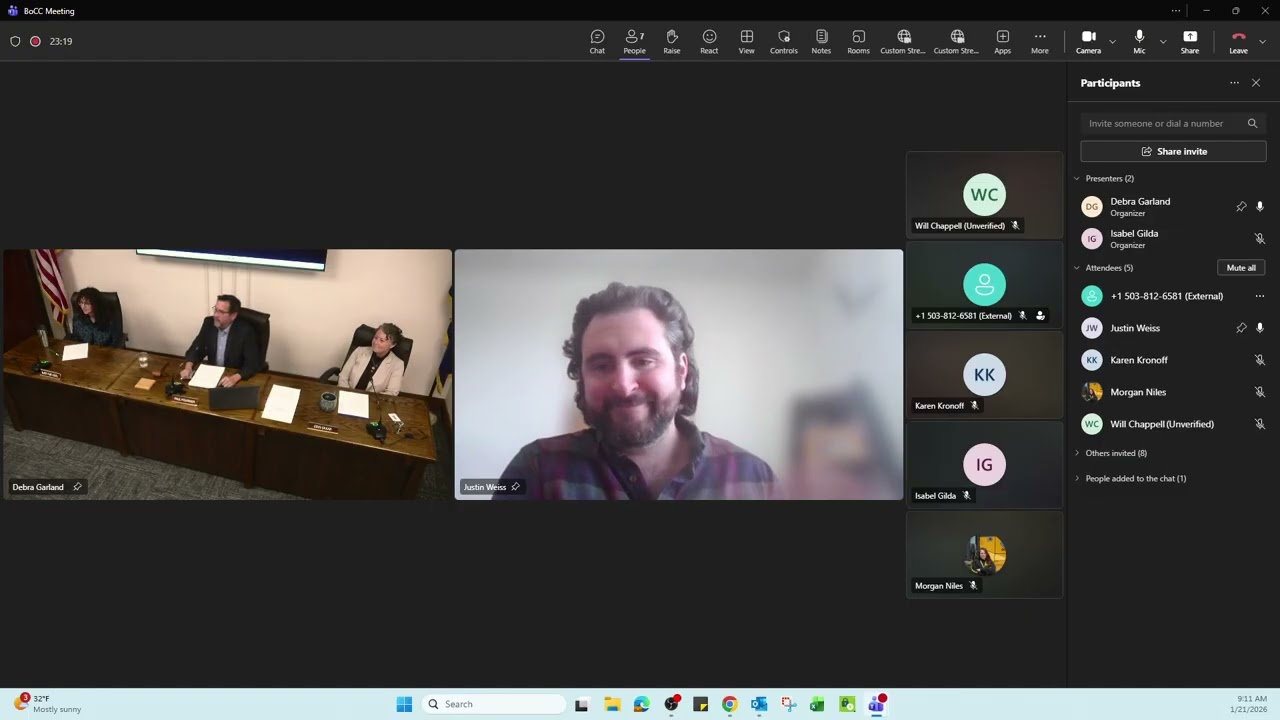Click the +1 503-812-6581 video tile
This screenshot has width=1280, height=720.
985,285
